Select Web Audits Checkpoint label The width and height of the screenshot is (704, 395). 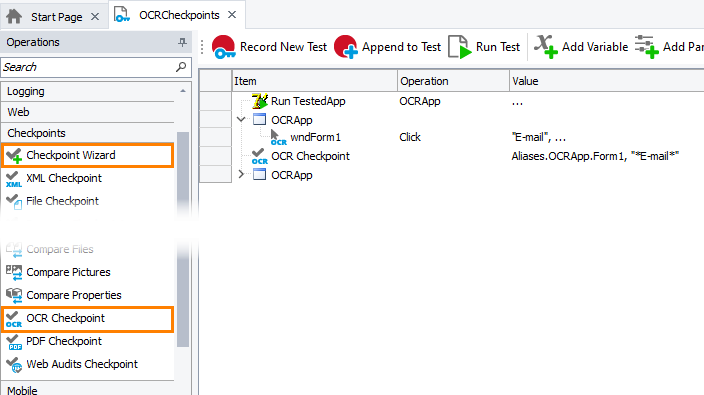pos(82,364)
